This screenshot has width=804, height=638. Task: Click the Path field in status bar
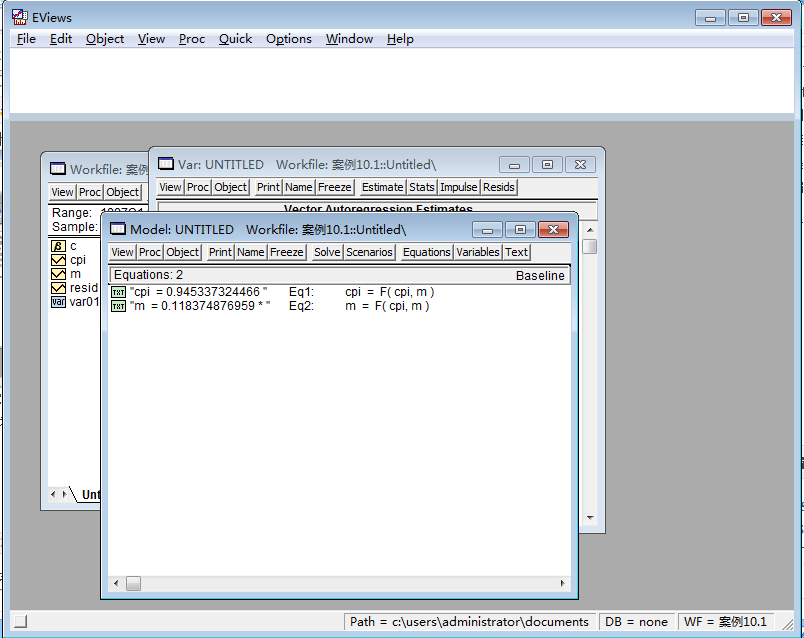(469, 622)
